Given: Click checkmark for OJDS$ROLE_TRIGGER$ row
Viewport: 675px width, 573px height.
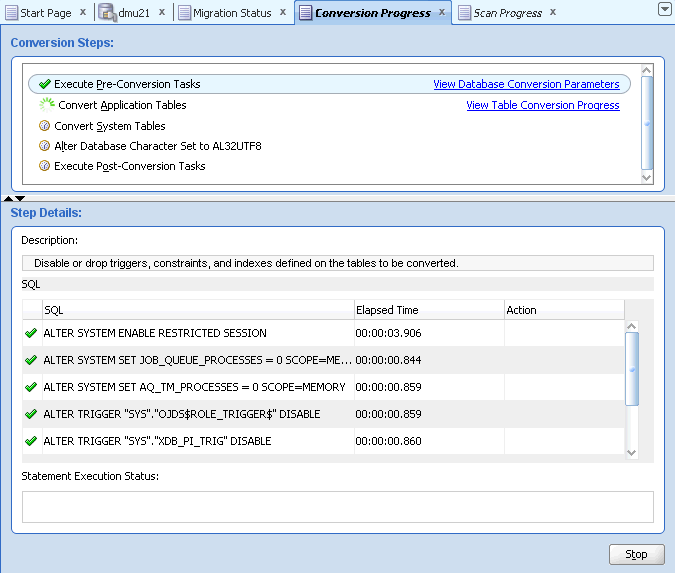Looking at the screenshot, I should pyautogui.click(x=31, y=414).
